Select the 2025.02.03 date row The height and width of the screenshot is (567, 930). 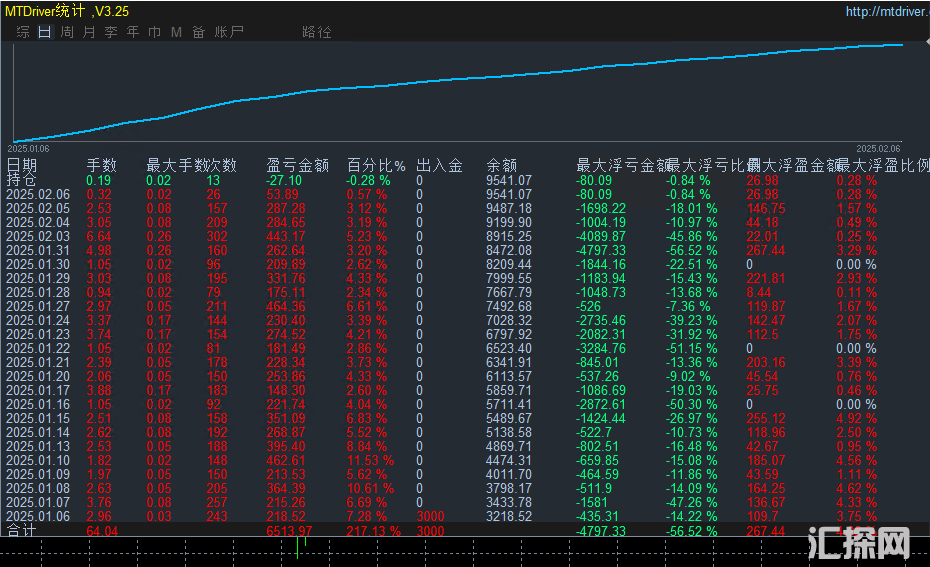39,236
